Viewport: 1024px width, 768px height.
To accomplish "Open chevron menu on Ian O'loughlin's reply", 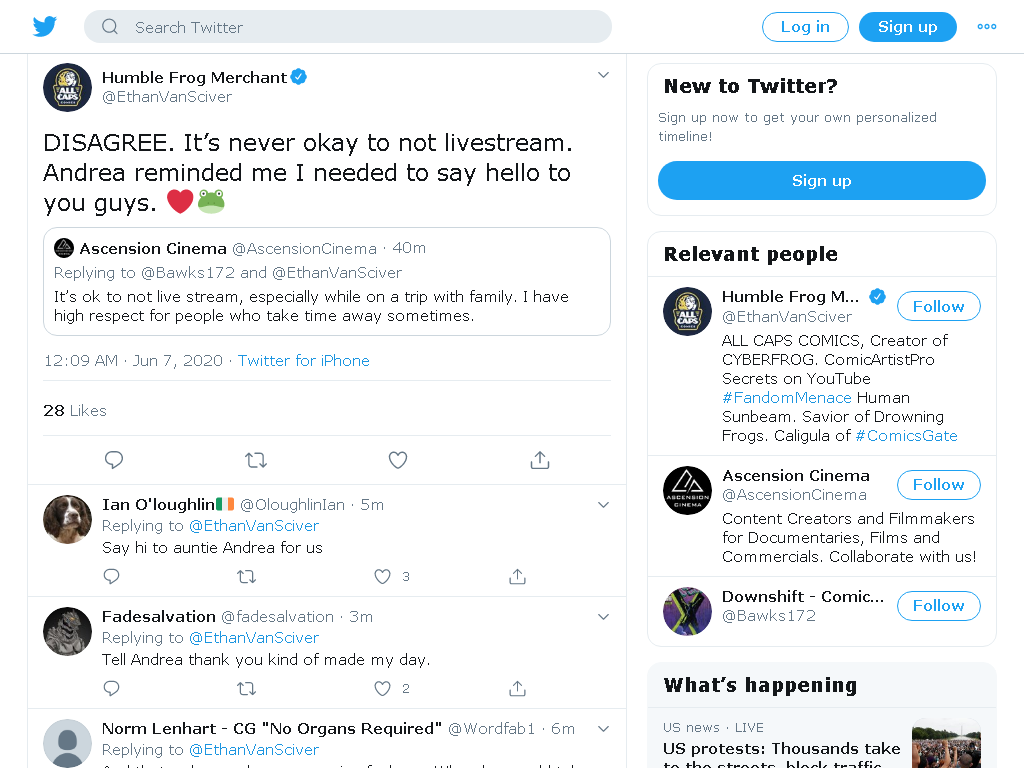I will [603, 505].
